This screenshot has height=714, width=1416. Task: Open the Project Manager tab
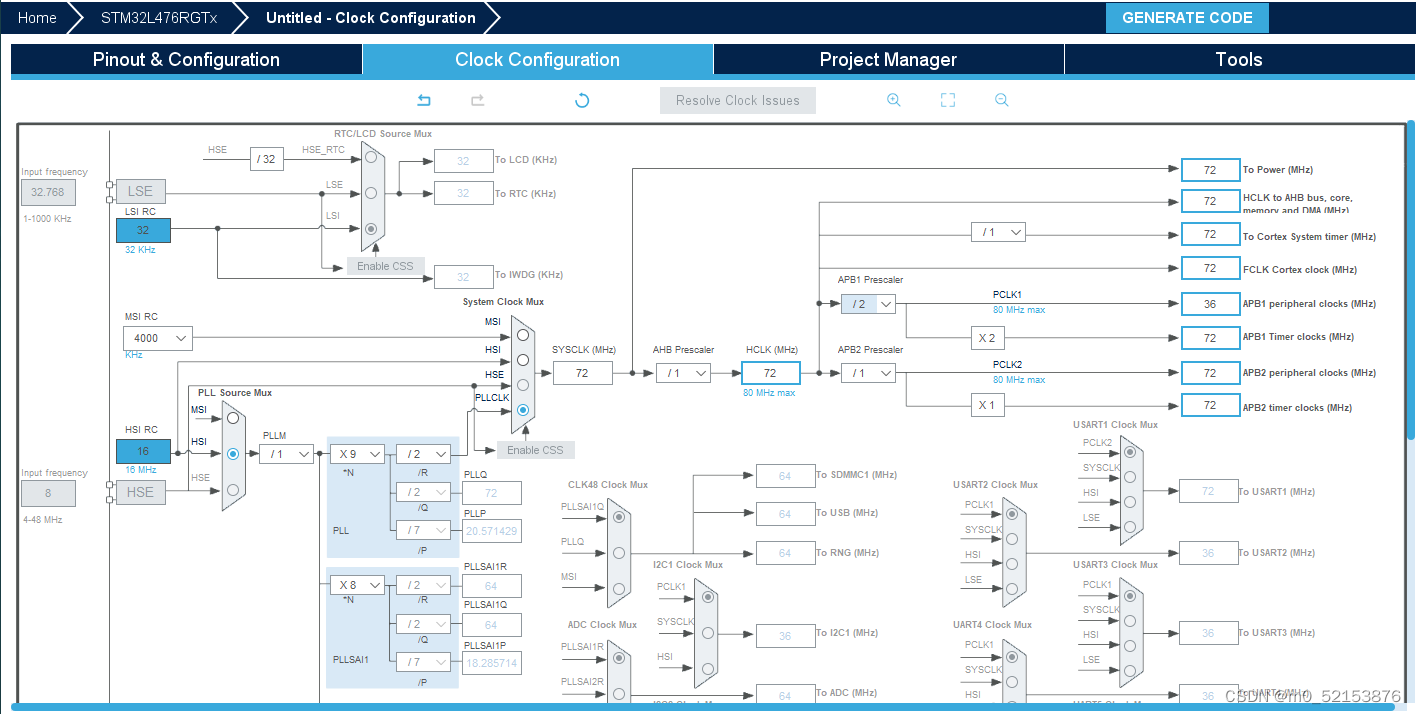coord(888,59)
